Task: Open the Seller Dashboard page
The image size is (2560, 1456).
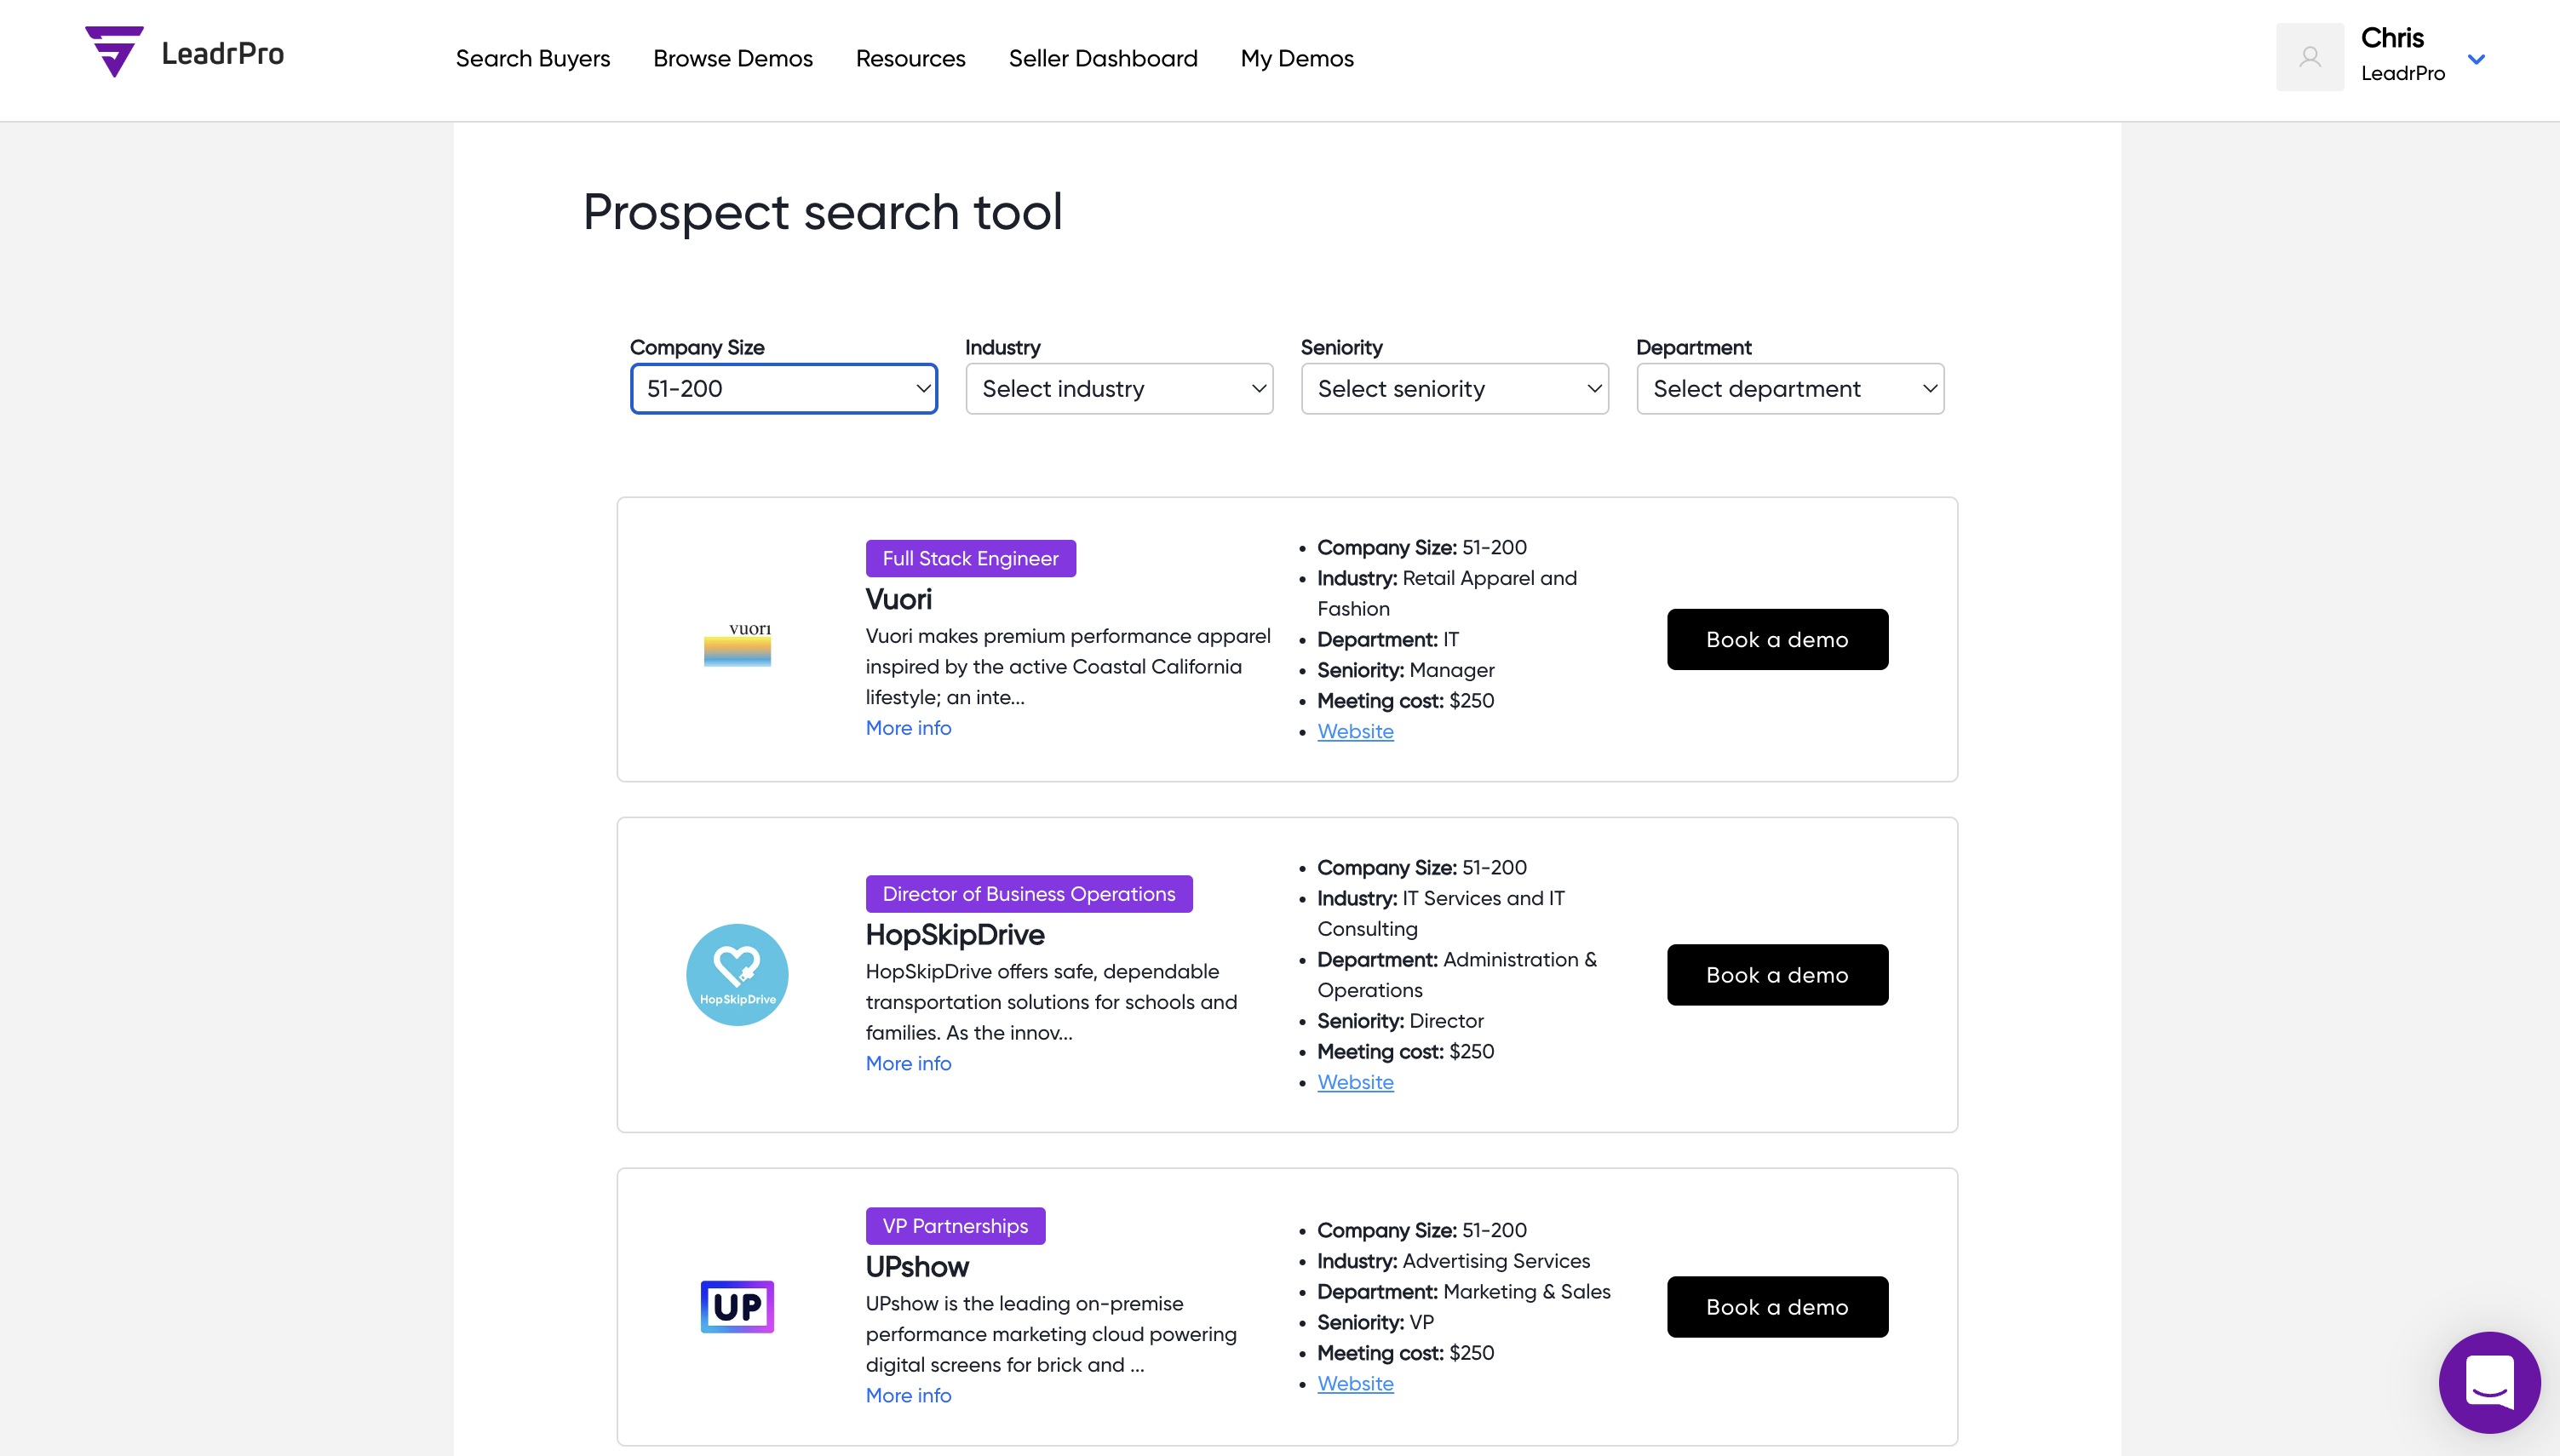Action: click(1103, 59)
